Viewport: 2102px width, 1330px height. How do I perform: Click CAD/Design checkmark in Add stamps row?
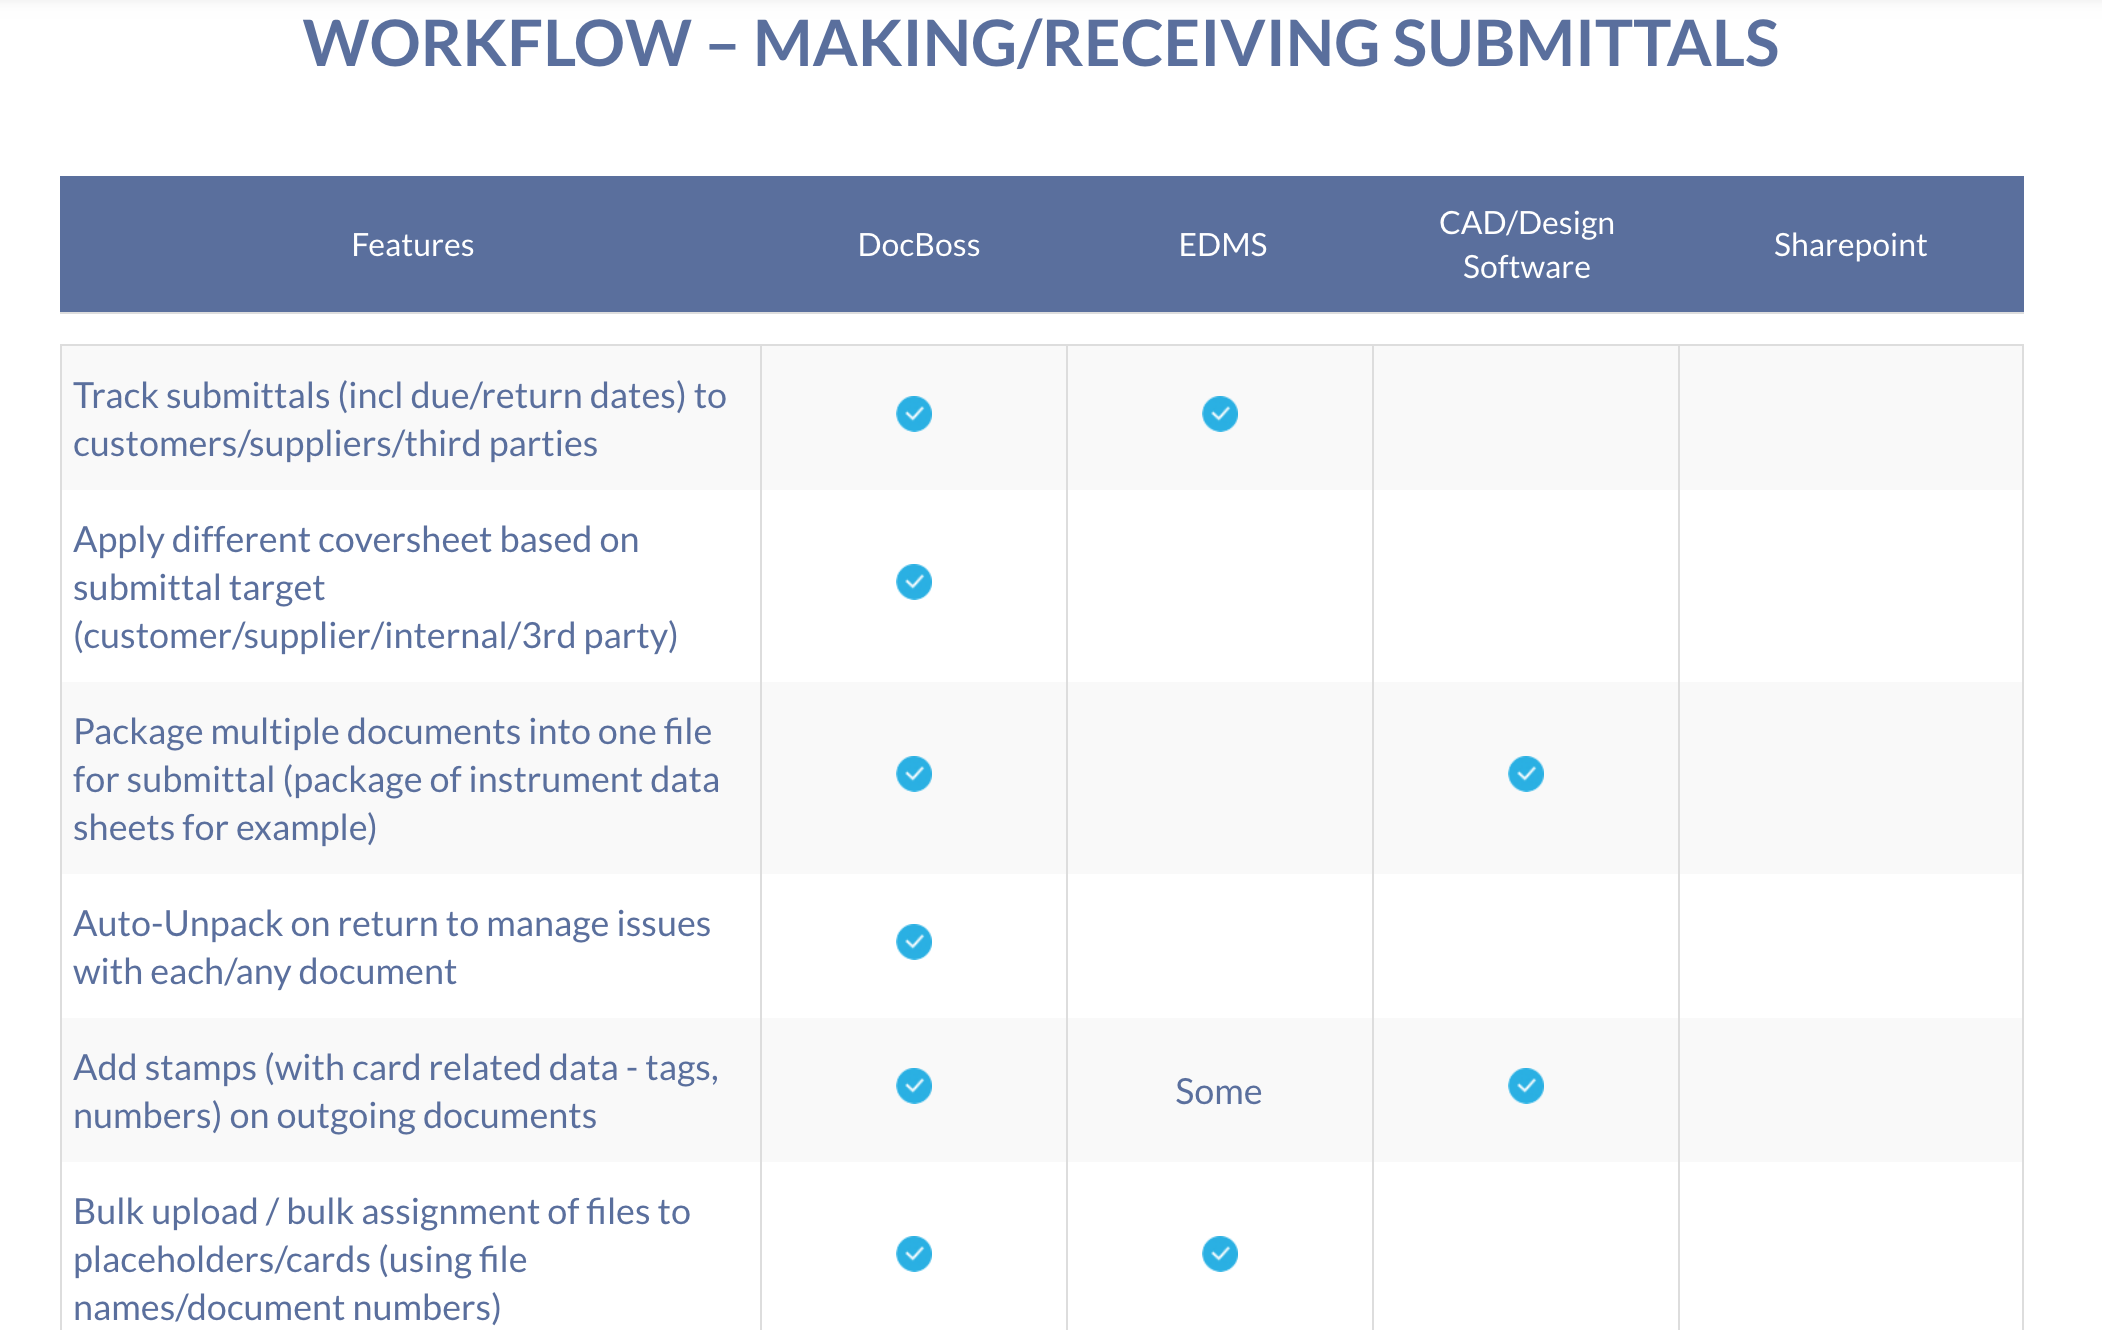point(1526,1086)
